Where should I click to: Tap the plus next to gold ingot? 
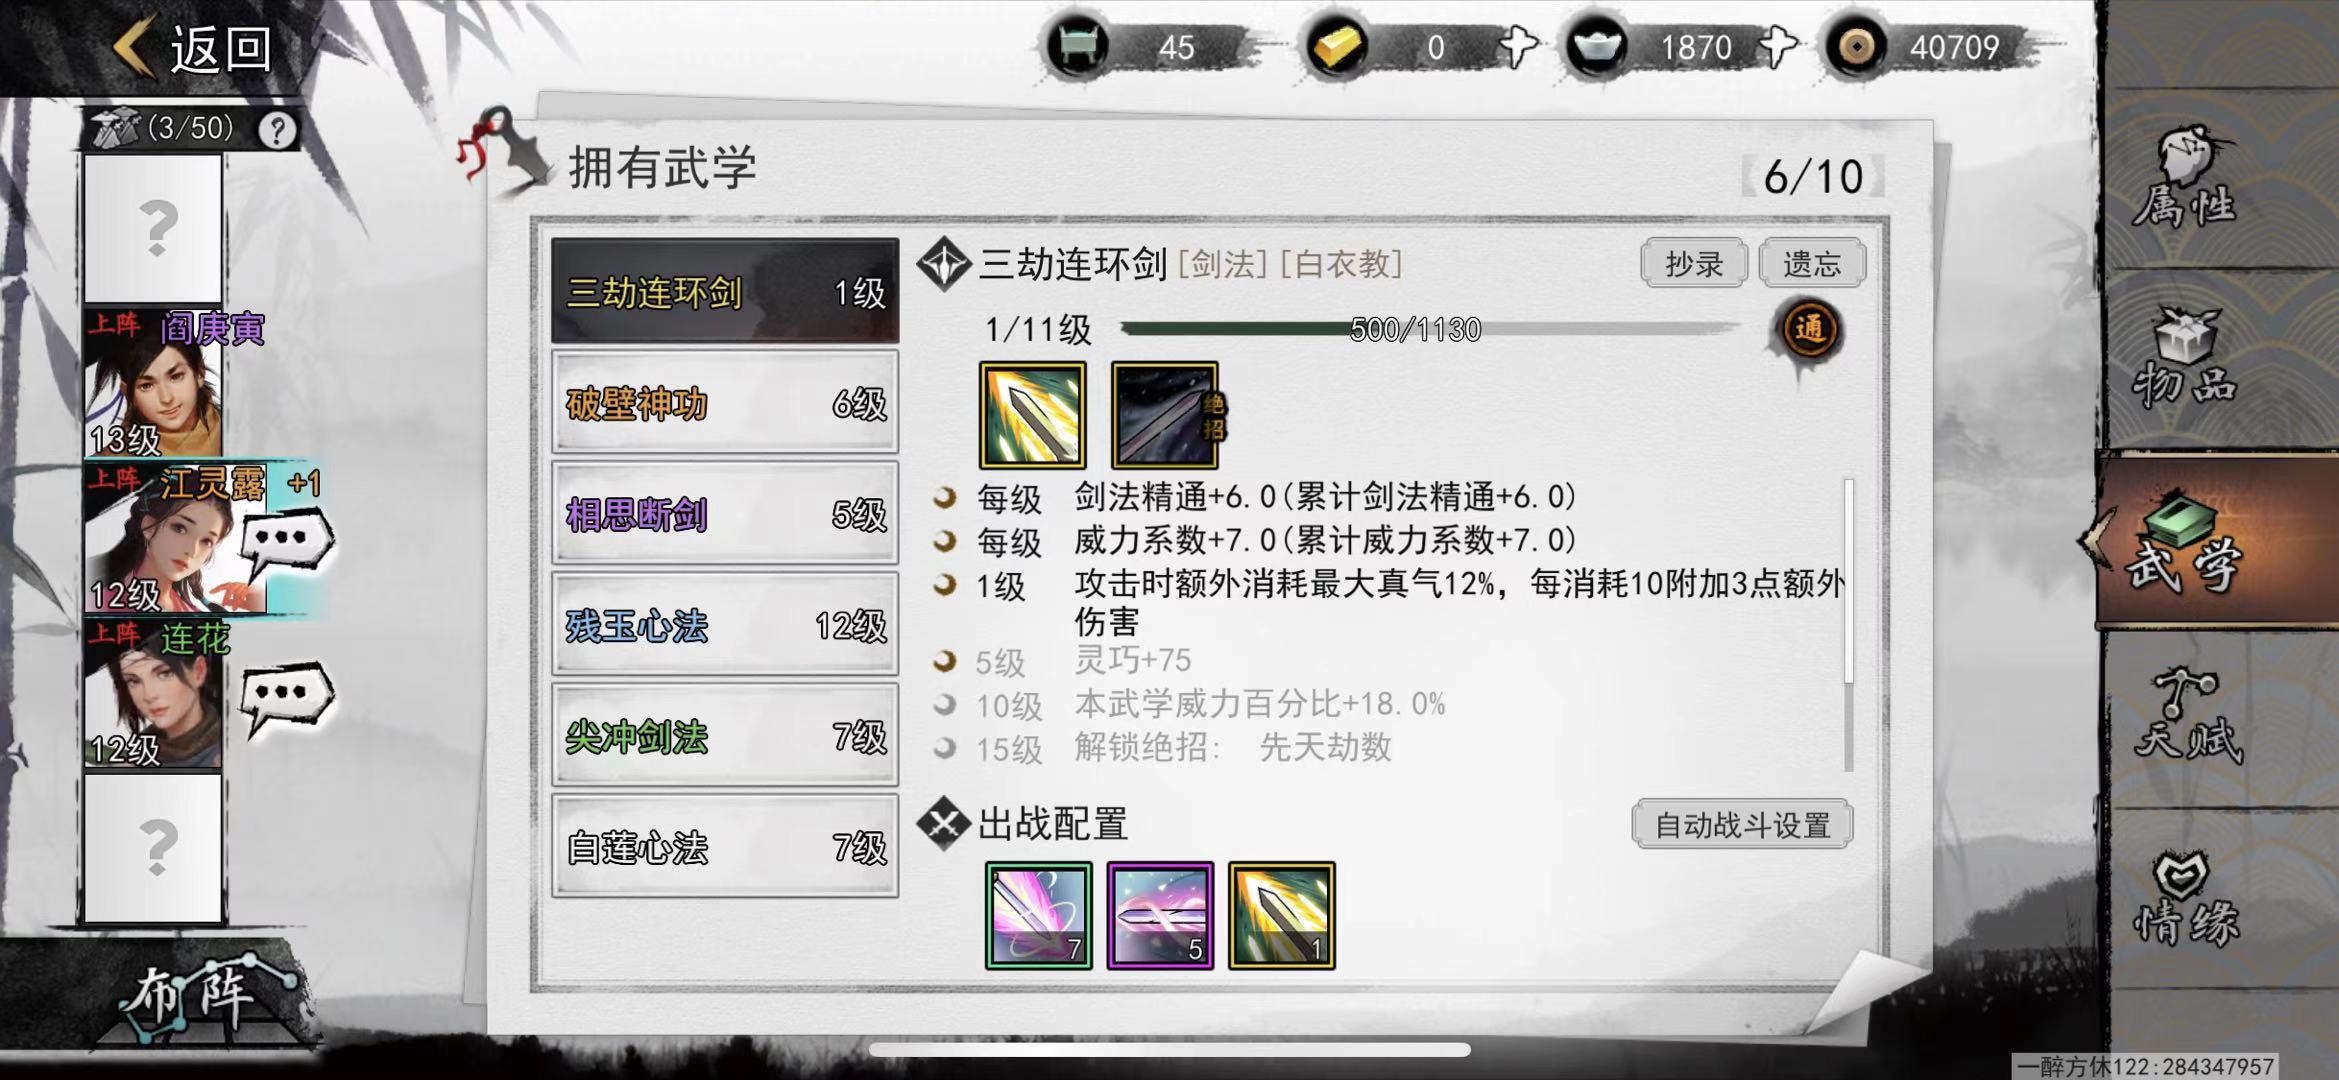tap(1518, 47)
